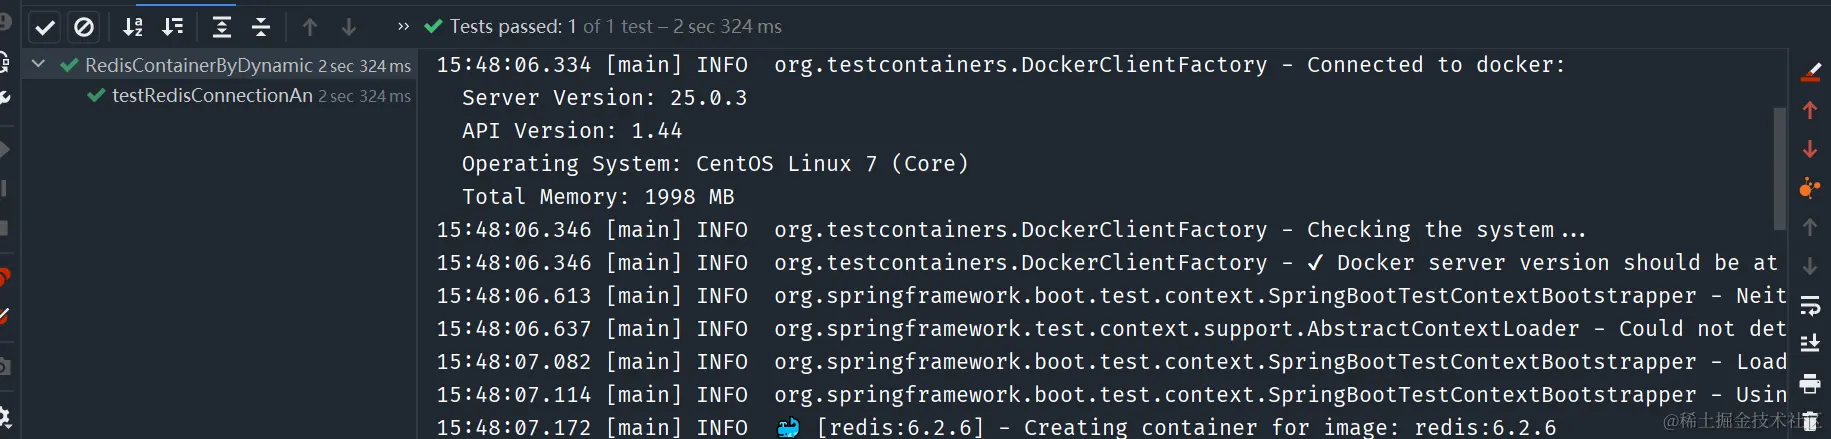Click the red down-arrow stack trace icon

[x=1810, y=149]
